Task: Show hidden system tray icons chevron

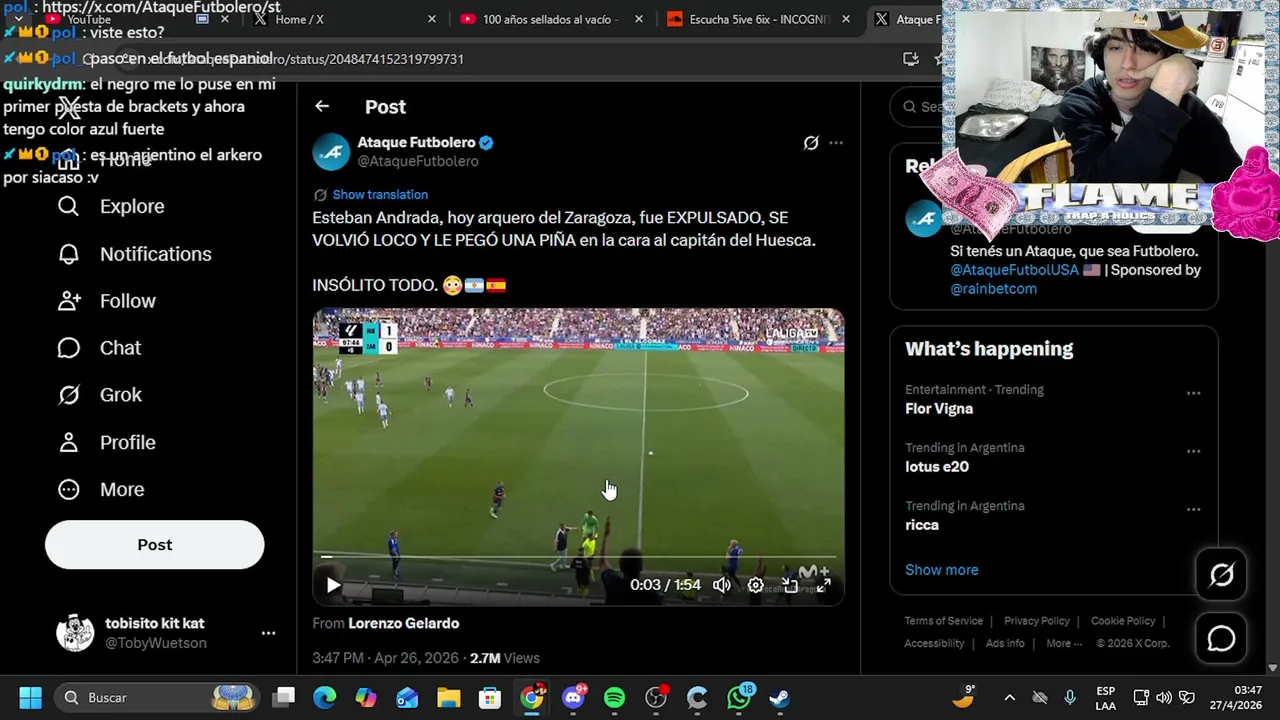Action: 1009,698
